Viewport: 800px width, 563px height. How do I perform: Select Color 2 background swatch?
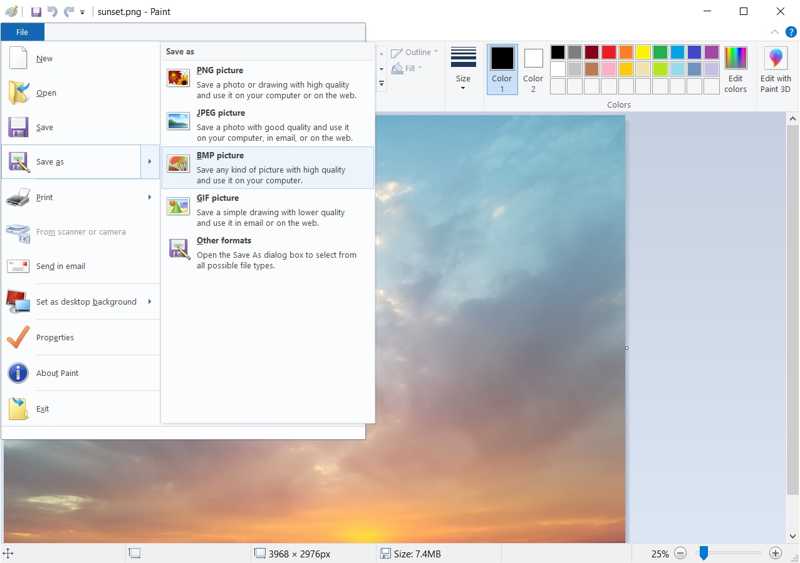point(533,68)
